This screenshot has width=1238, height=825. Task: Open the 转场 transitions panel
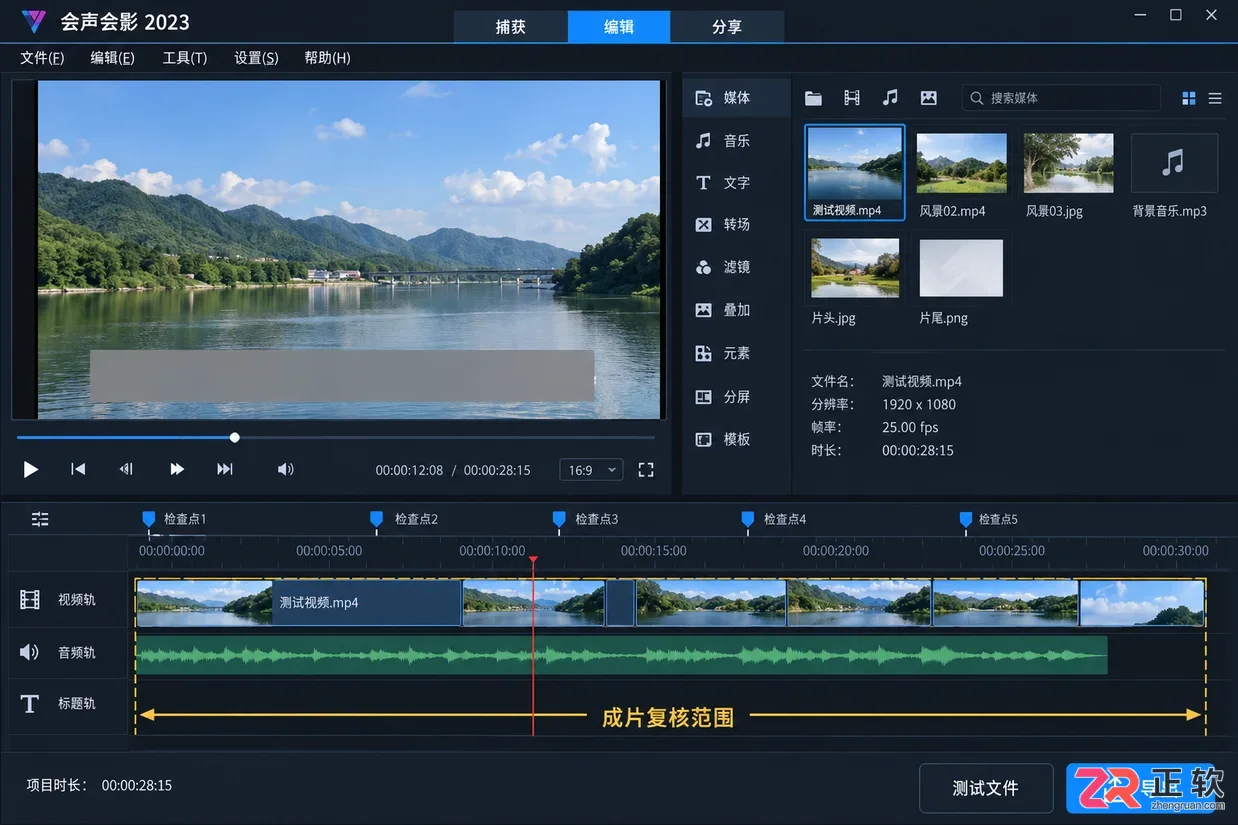[x=737, y=225]
